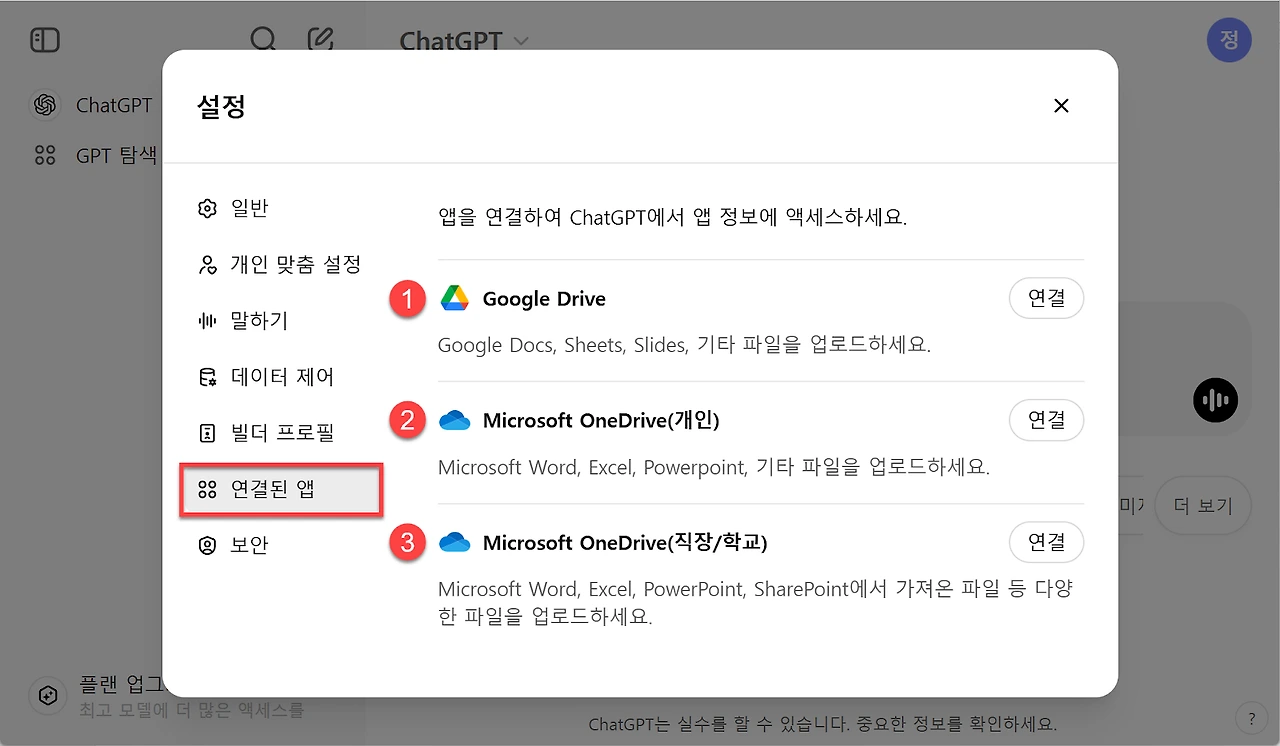Click the Microsoft OneDrive(직장/학교) title text

point(625,543)
